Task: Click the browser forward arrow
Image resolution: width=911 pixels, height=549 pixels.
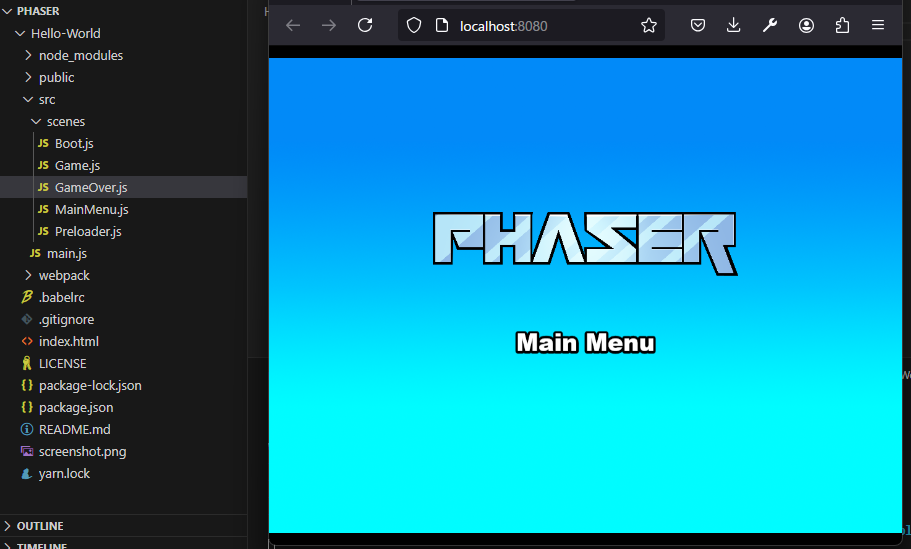Action: [329, 26]
